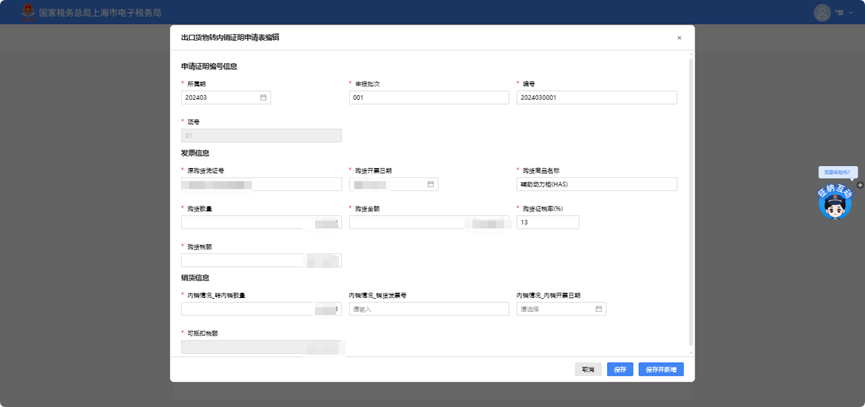Click the 保存 button
The width and height of the screenshot is (865, 407).
620,369
